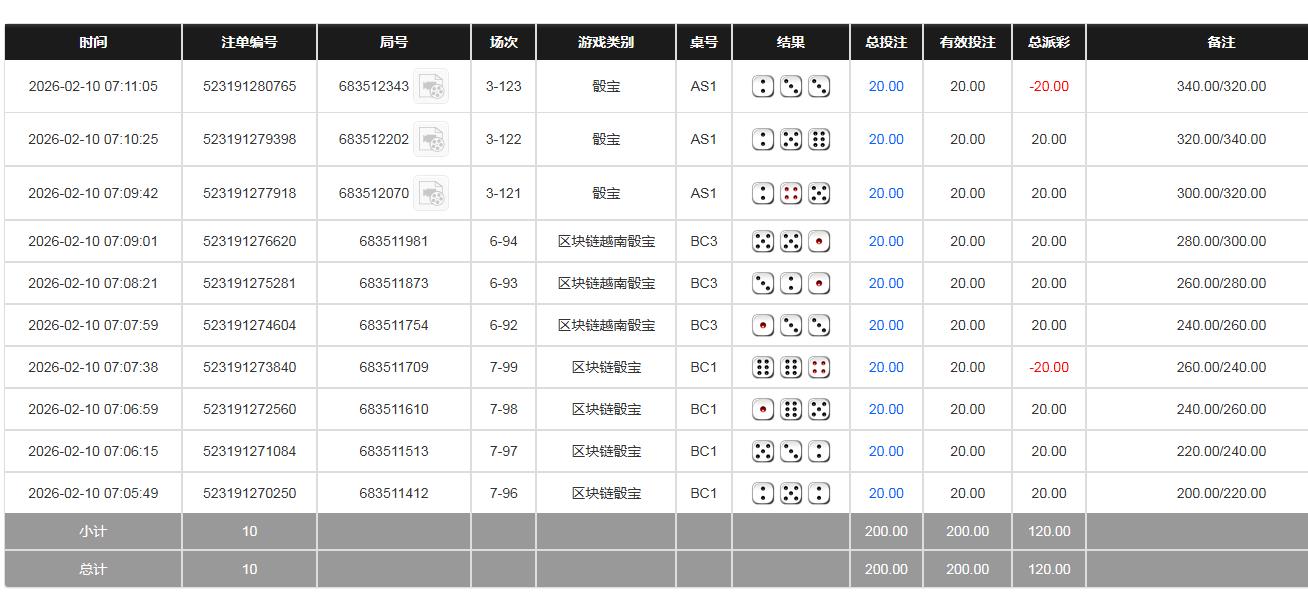This screenshot has width=1308, height=597.
Task: Click the six-pip dice in round 3-122 result
Action: click(817, 139)
